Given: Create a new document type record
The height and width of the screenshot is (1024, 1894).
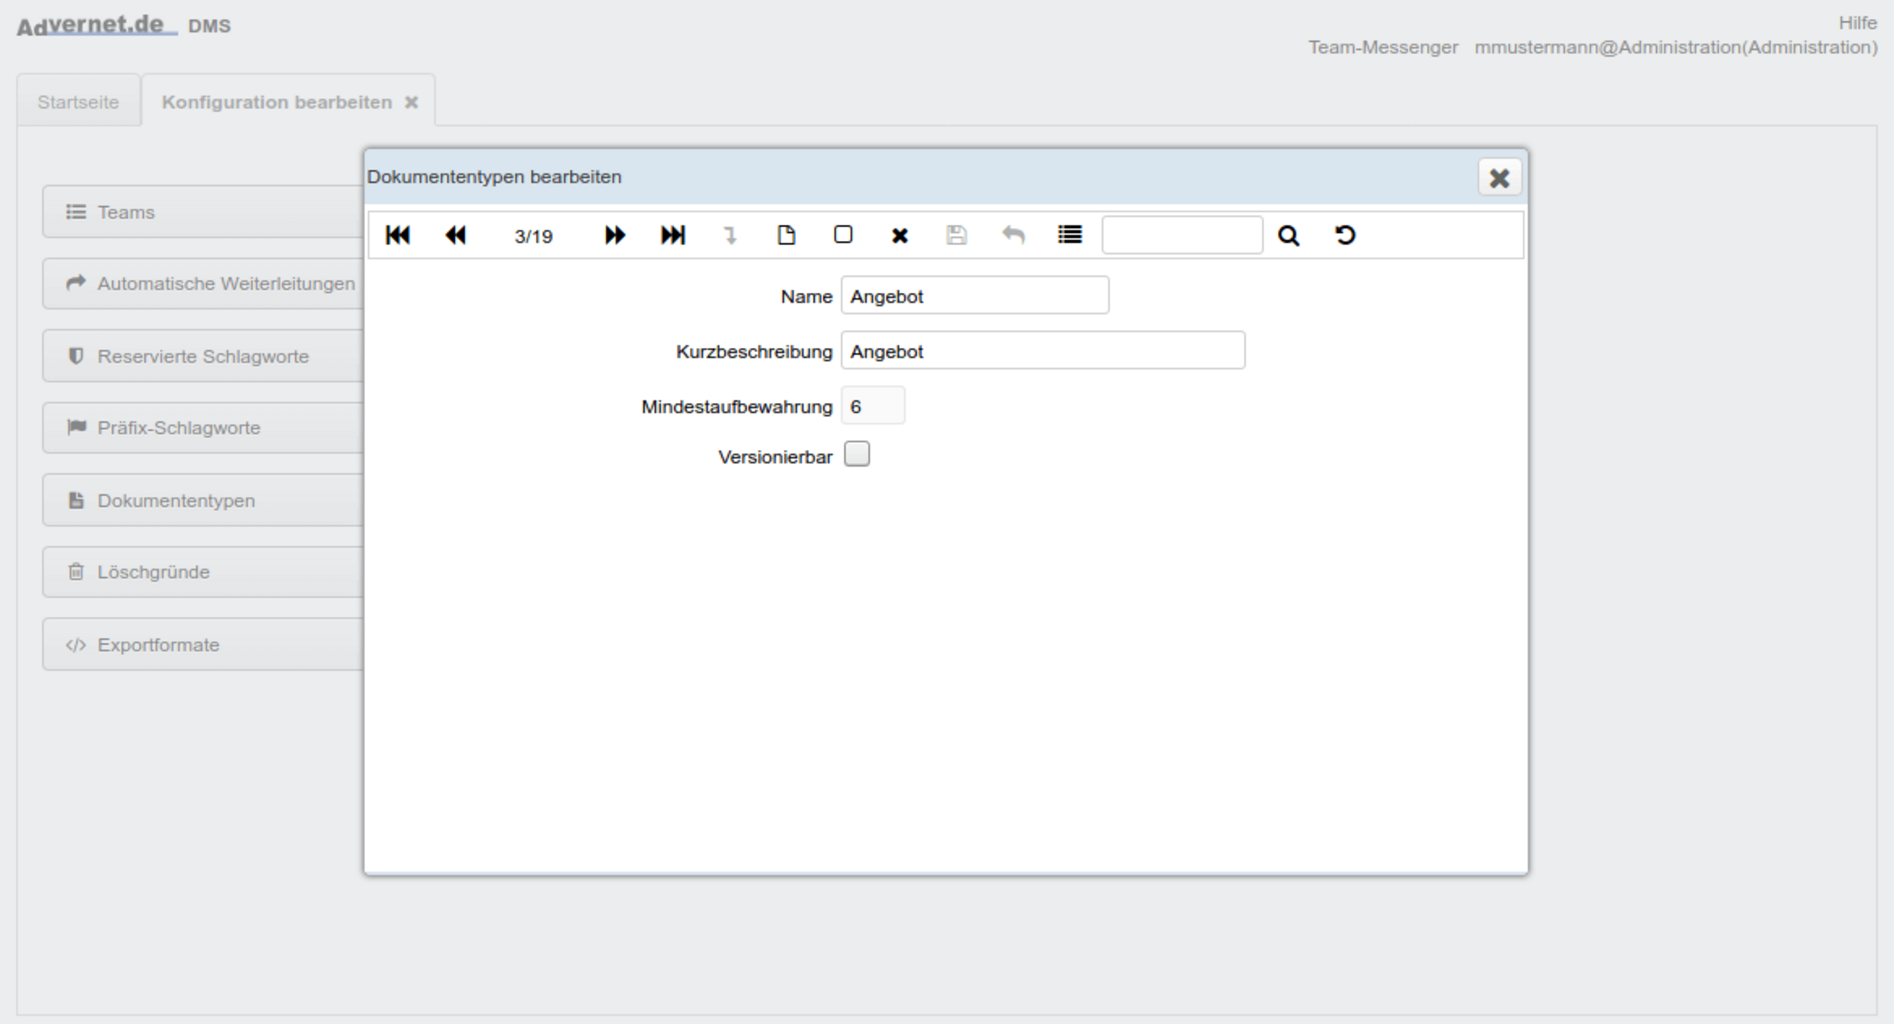Looking at the screenshot, I should coord(786,235).
